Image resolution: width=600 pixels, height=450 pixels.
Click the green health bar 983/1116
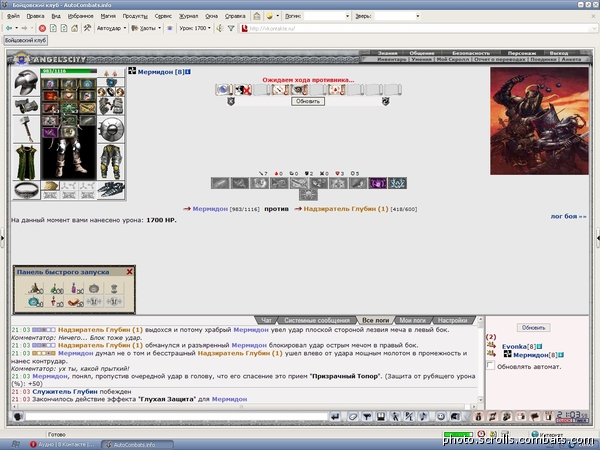click(68, 71)
